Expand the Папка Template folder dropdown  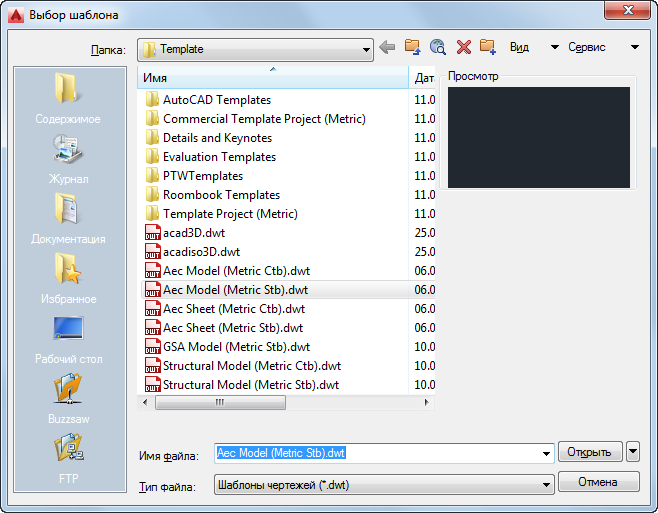(366, 50)
